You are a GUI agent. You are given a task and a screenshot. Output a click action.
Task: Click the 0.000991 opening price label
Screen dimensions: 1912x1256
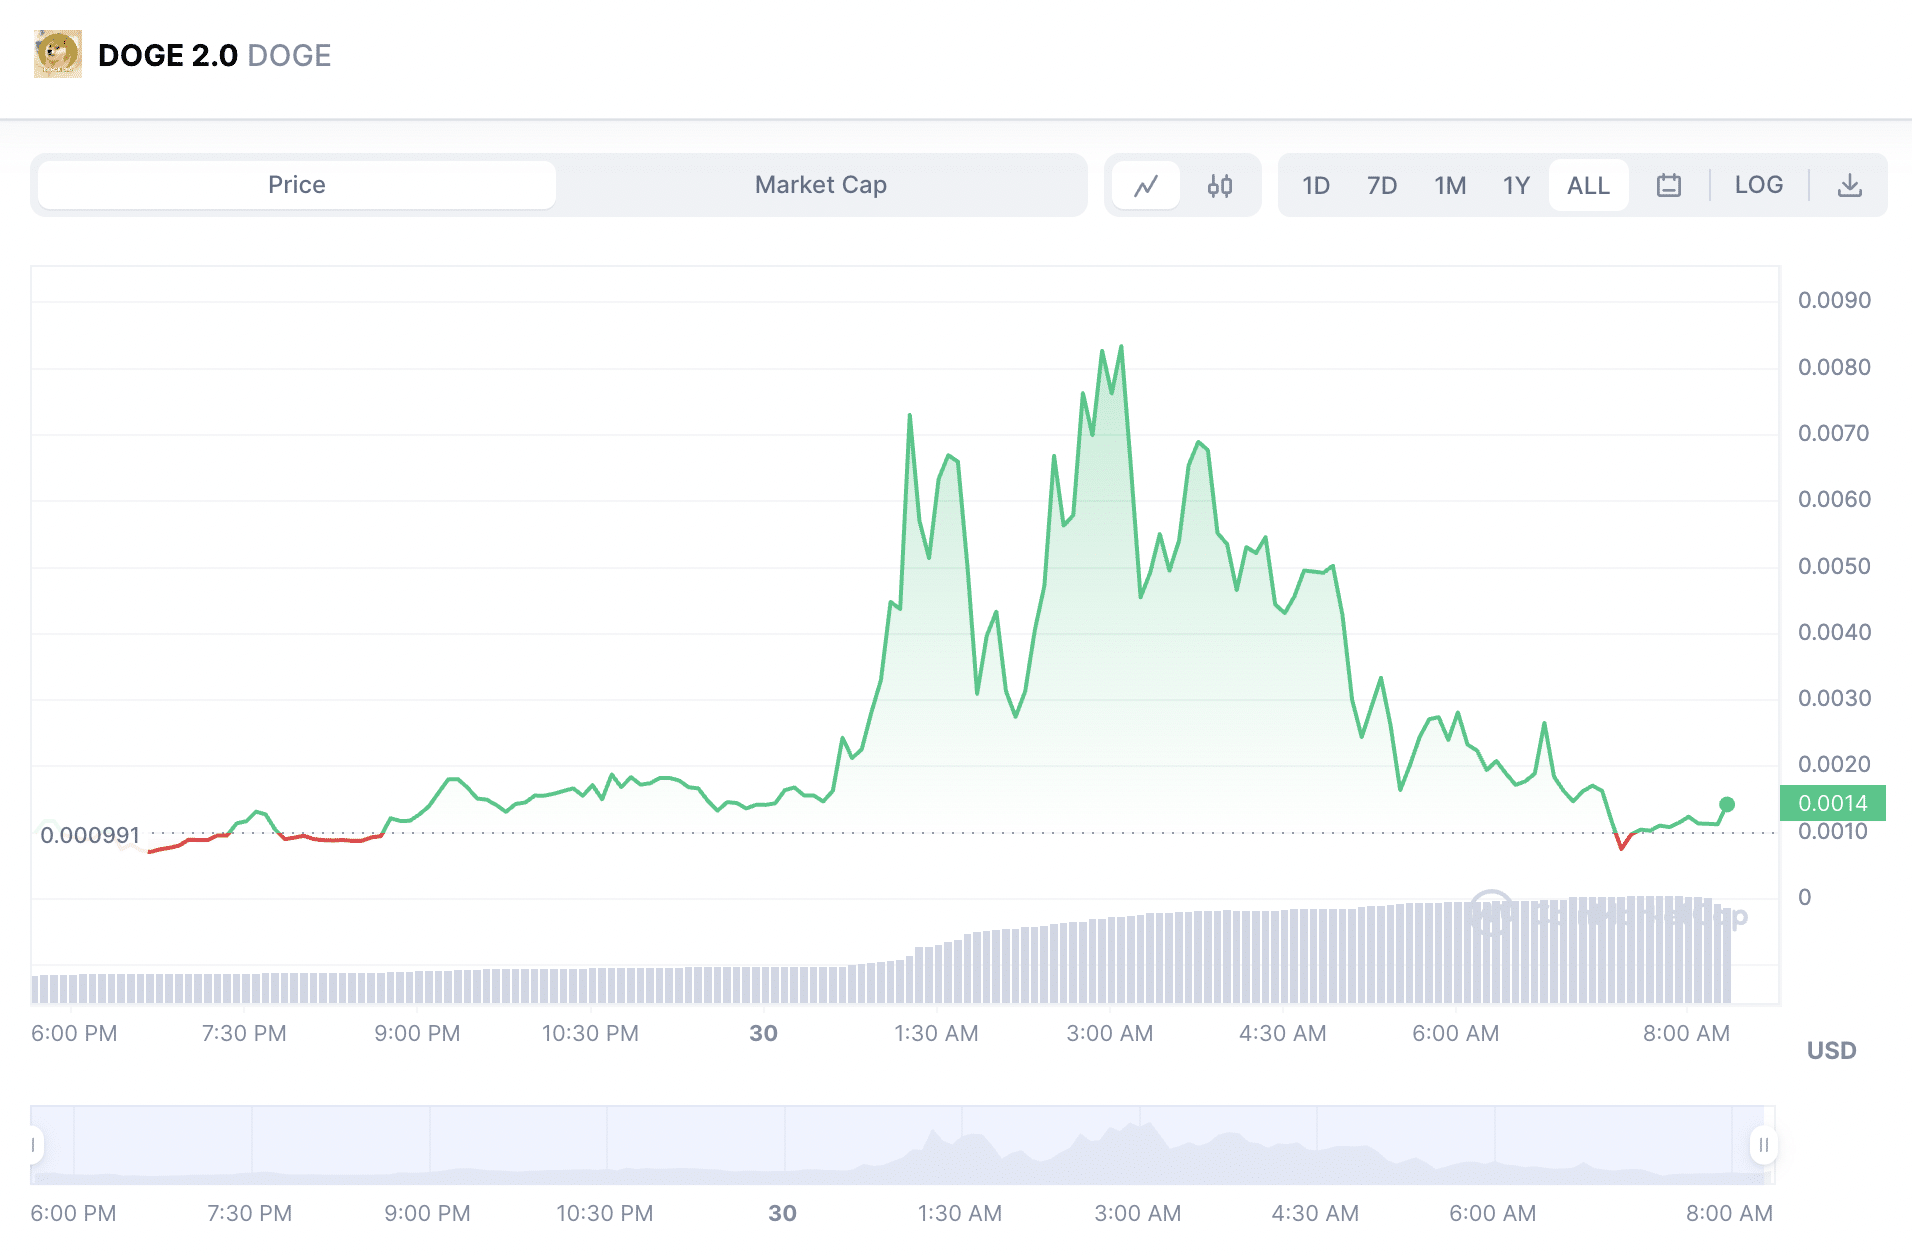click(x=90, y=835)
